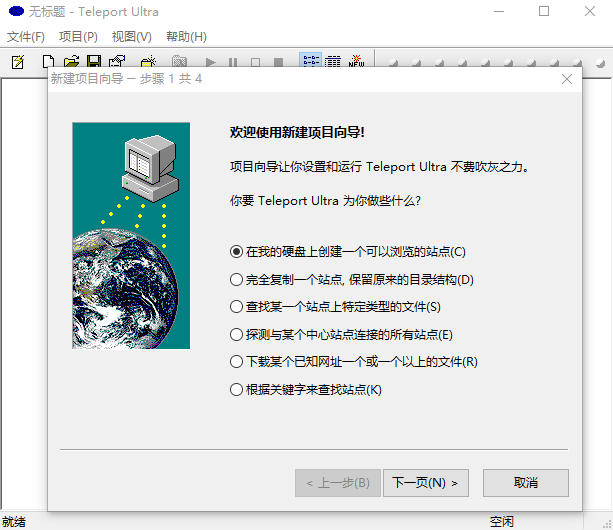This screenshot has height=530, width=613.
Task: Close the 新建项目向导 dialog
Action: 567,79
